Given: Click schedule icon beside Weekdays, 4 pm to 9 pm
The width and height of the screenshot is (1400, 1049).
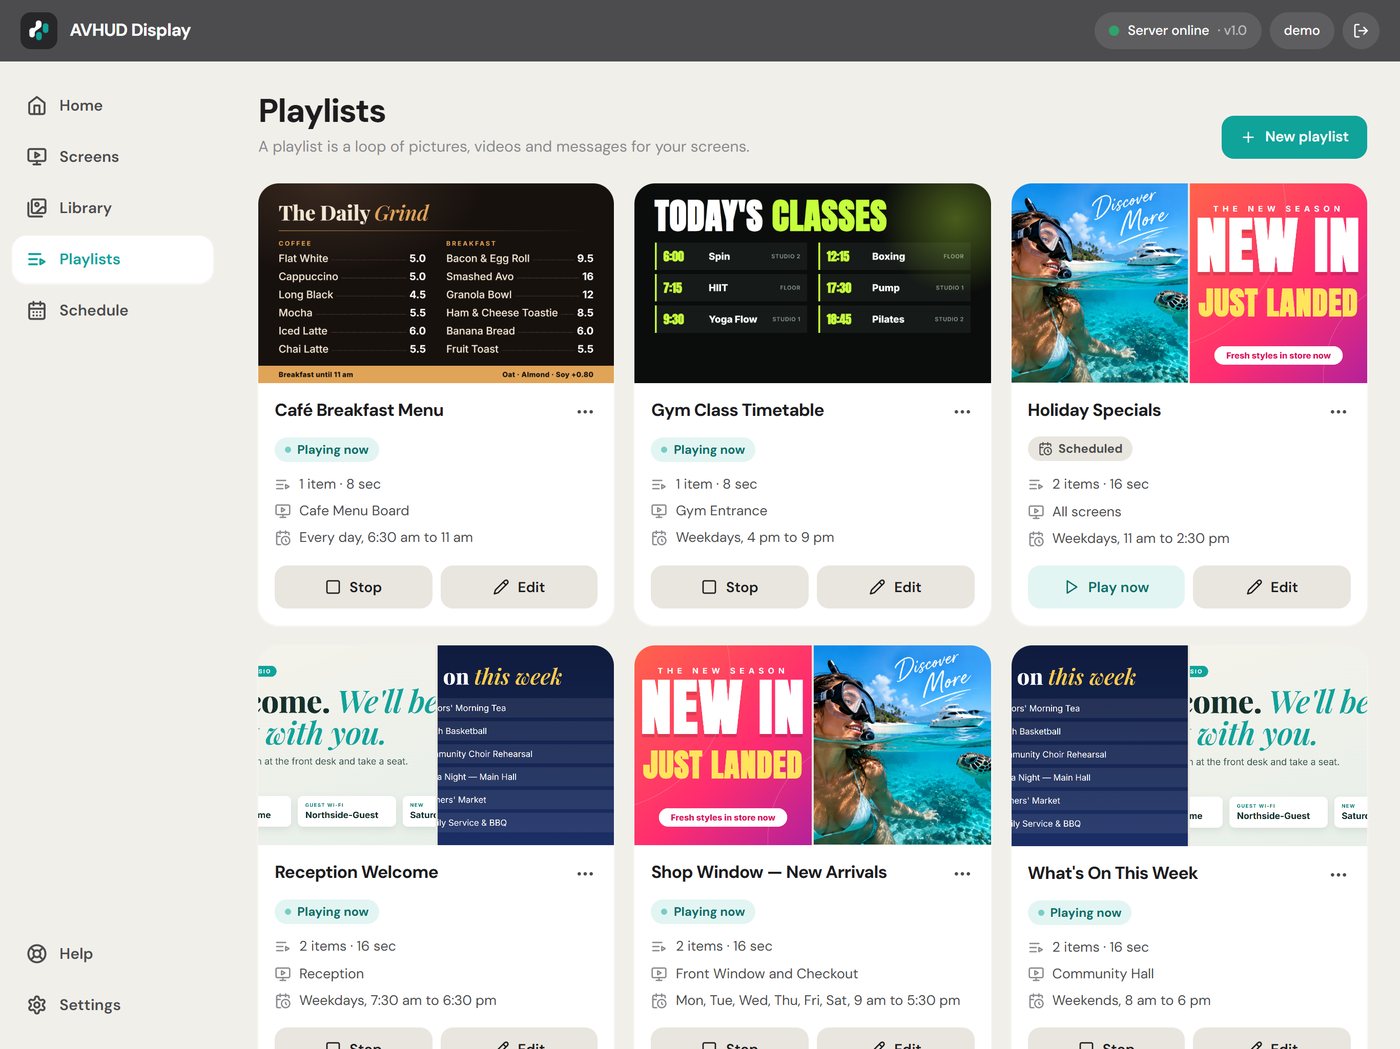Looking at the screenshot, I should click(659, 538).
